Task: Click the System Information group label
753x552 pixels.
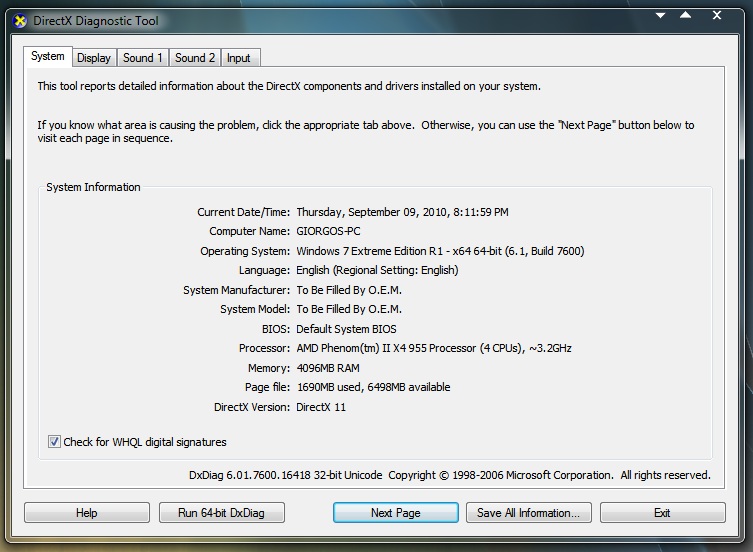Action: pos(93,187)
